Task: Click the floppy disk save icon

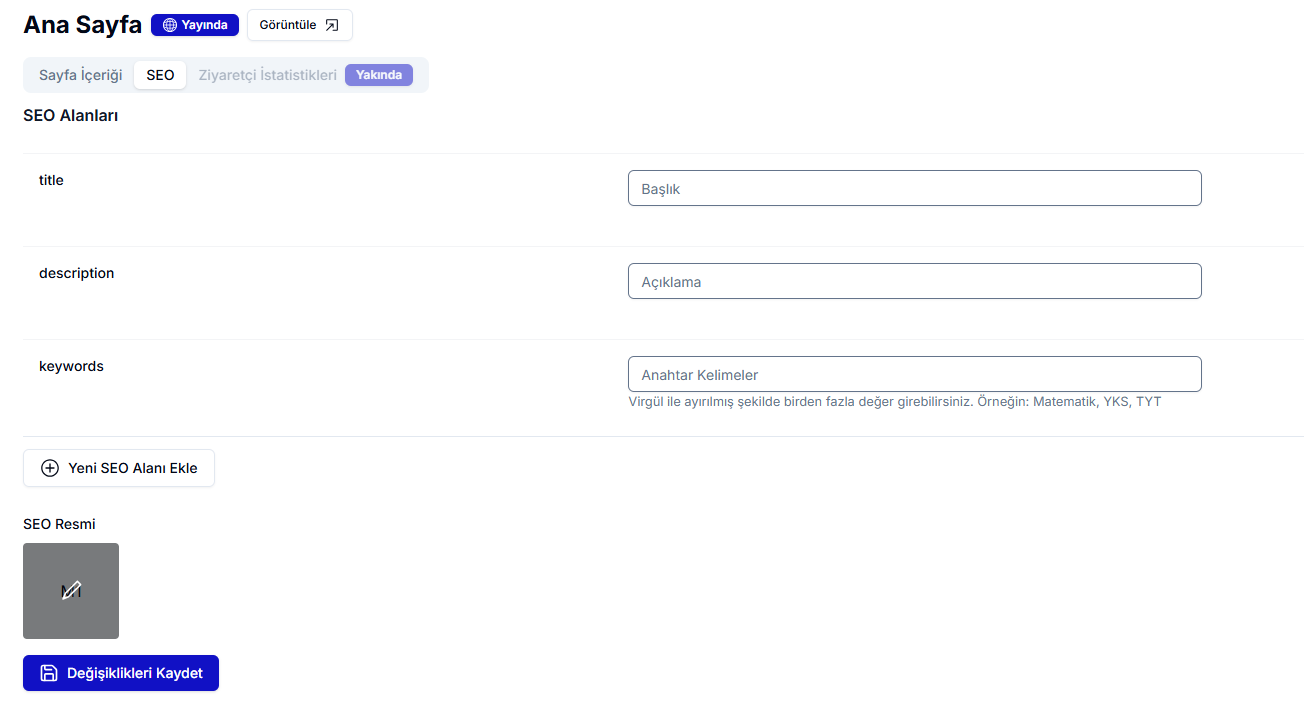Action: coord(49,673)
